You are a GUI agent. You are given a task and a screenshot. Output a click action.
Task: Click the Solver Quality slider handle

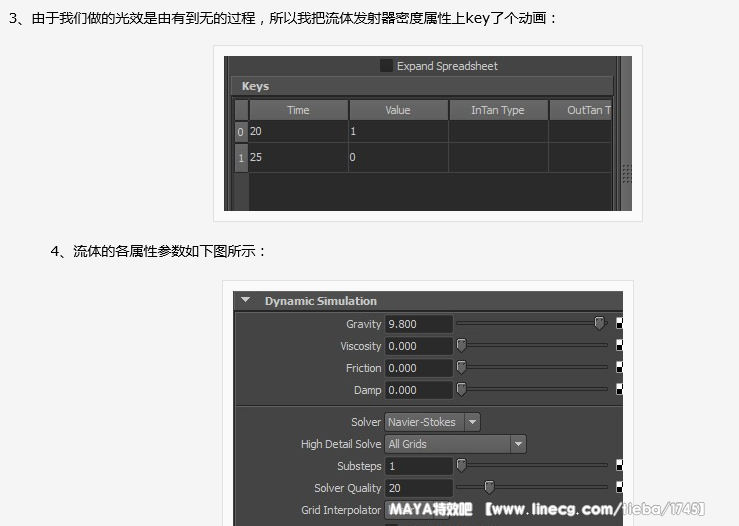click(x=489, y=487)
